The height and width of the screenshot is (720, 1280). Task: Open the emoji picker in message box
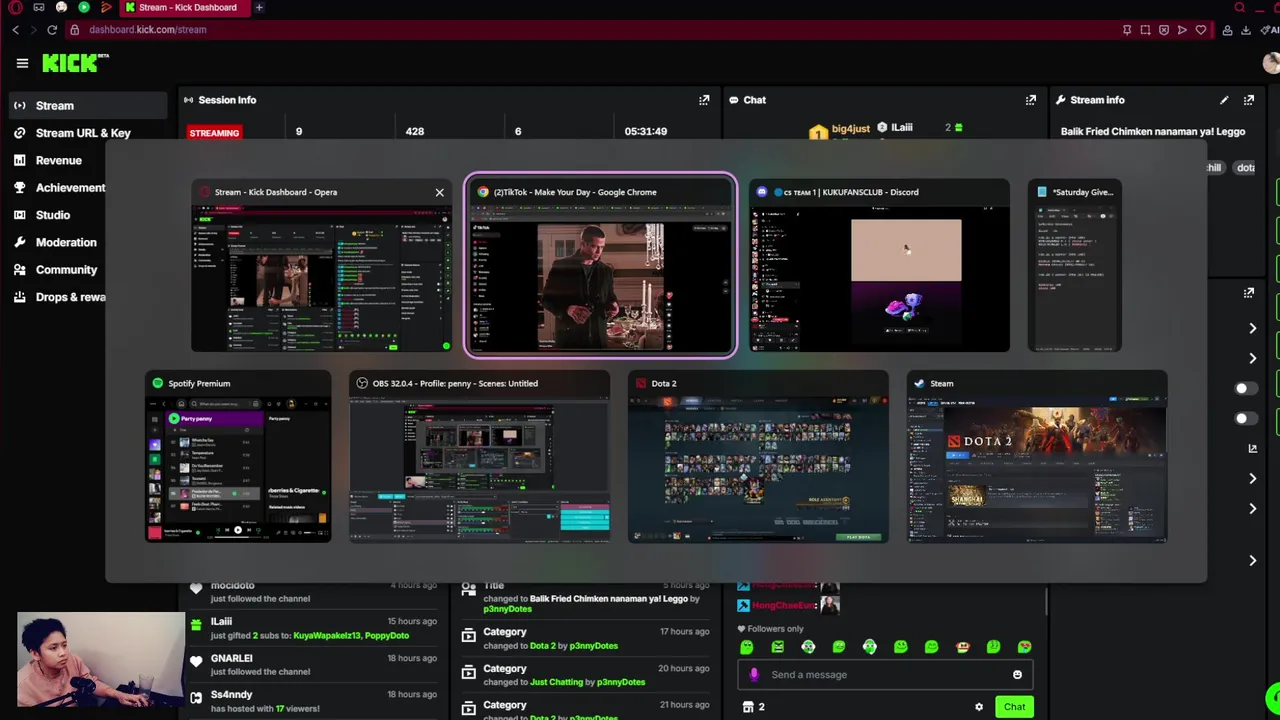tap(1017, 674)
